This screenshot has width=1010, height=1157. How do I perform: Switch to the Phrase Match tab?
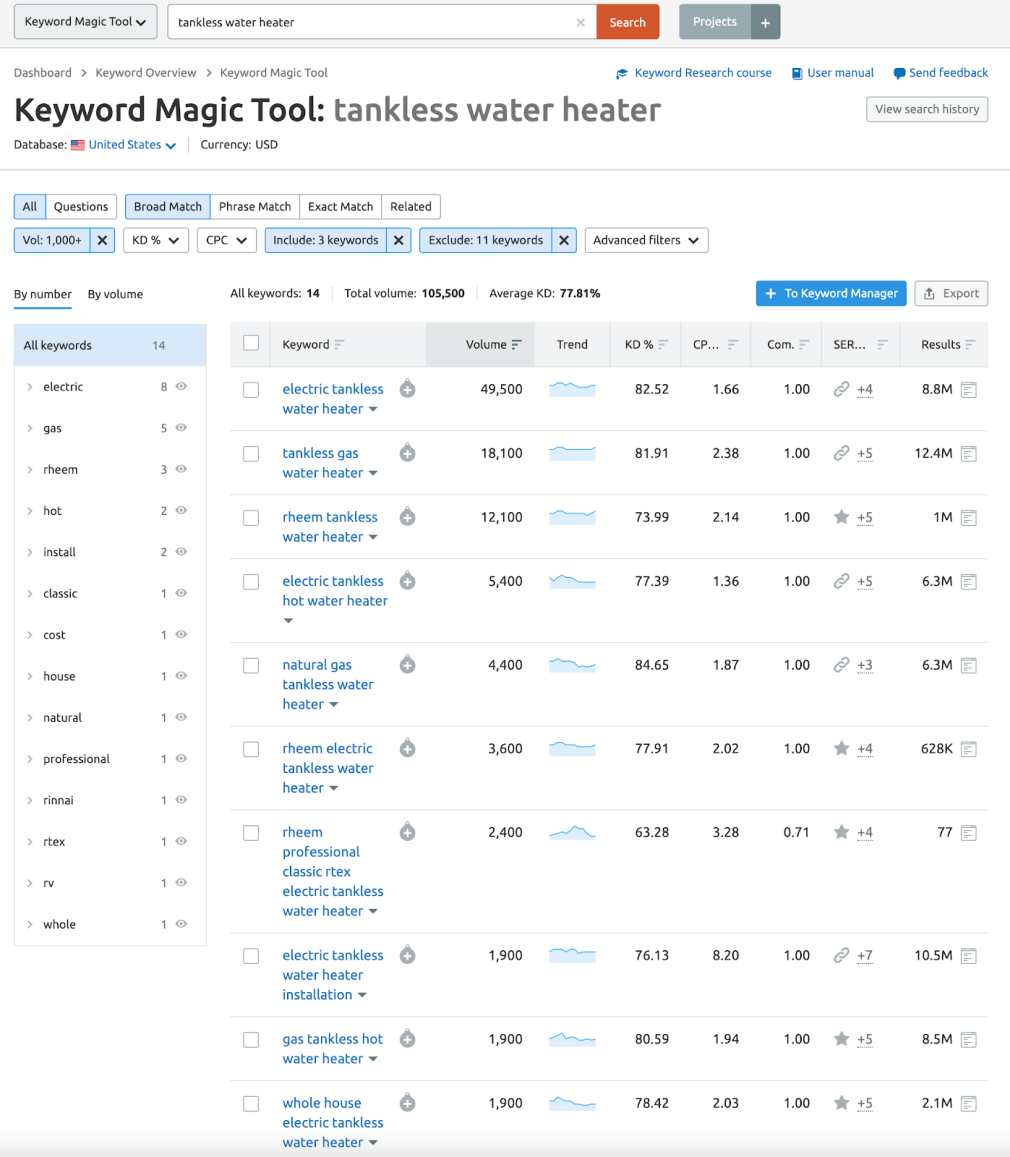254,206
